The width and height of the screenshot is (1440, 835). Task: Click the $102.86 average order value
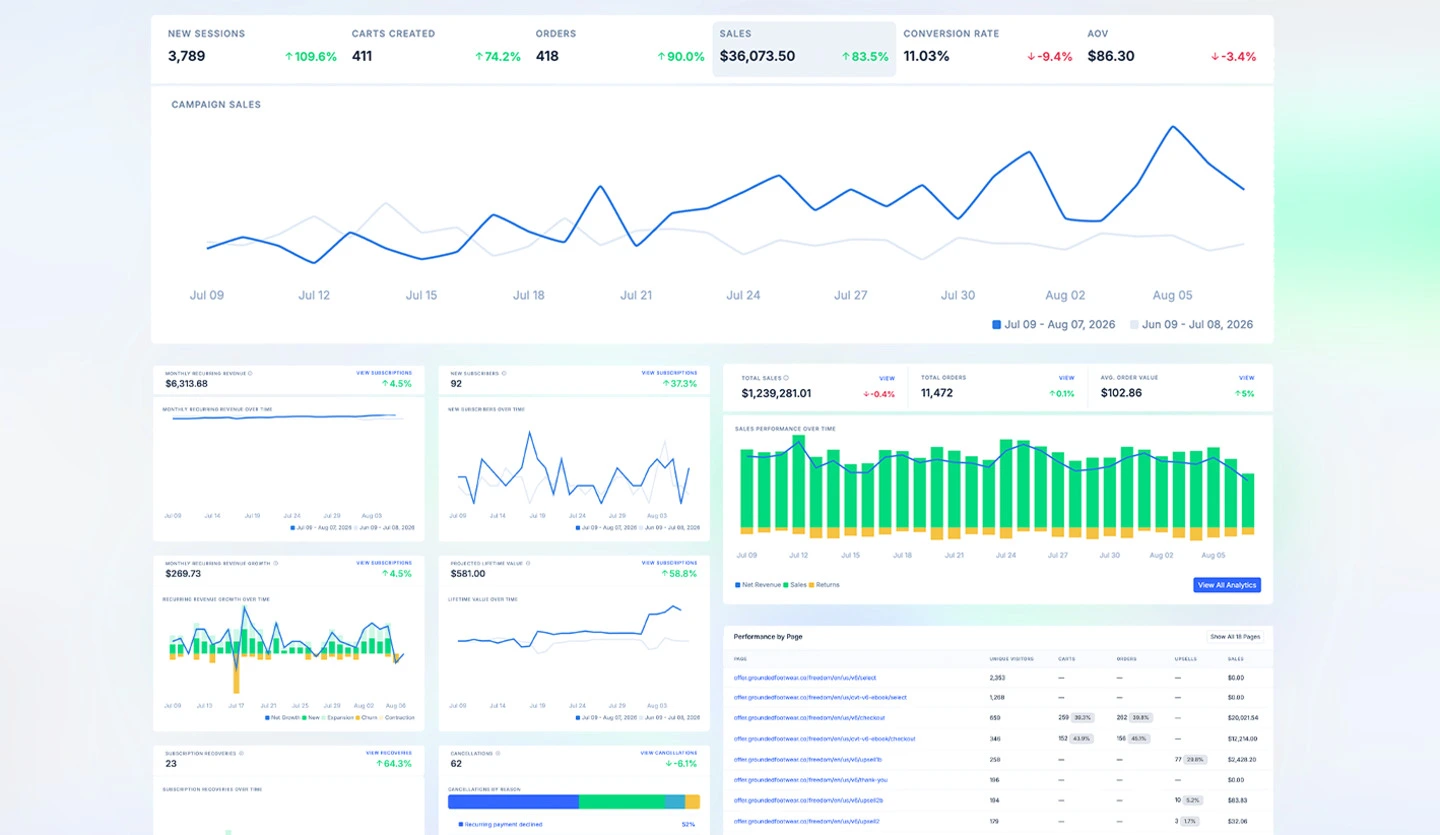(1120, 393)
